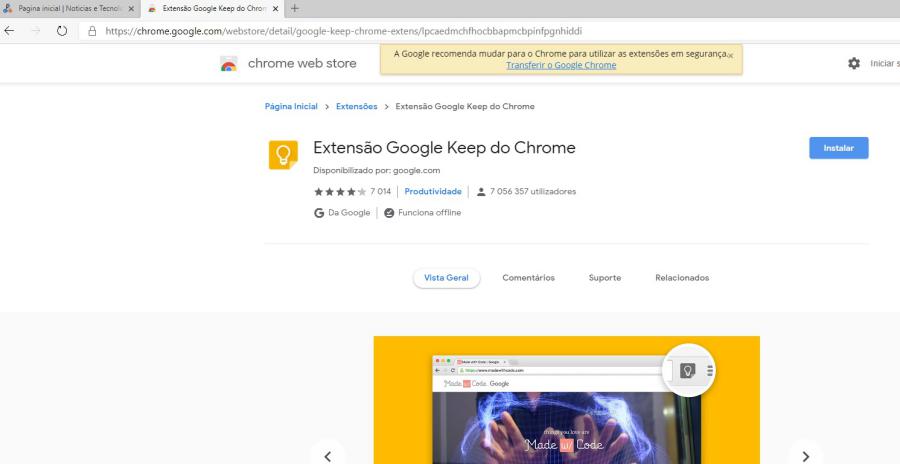The width and height of the screenshot is (900, 464).
Task: Click the padlock icon in the address bar
Action: [92, 31]
